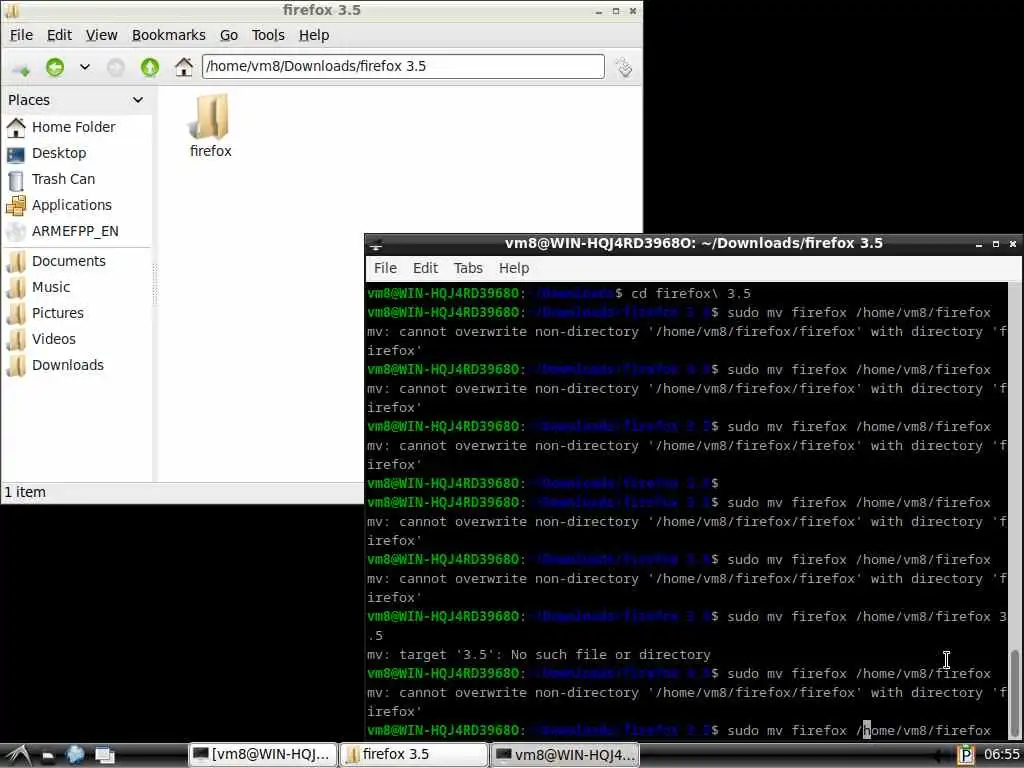Launch the file manager icon on taskbar
1024x768 pixels.
click(48, 756)
